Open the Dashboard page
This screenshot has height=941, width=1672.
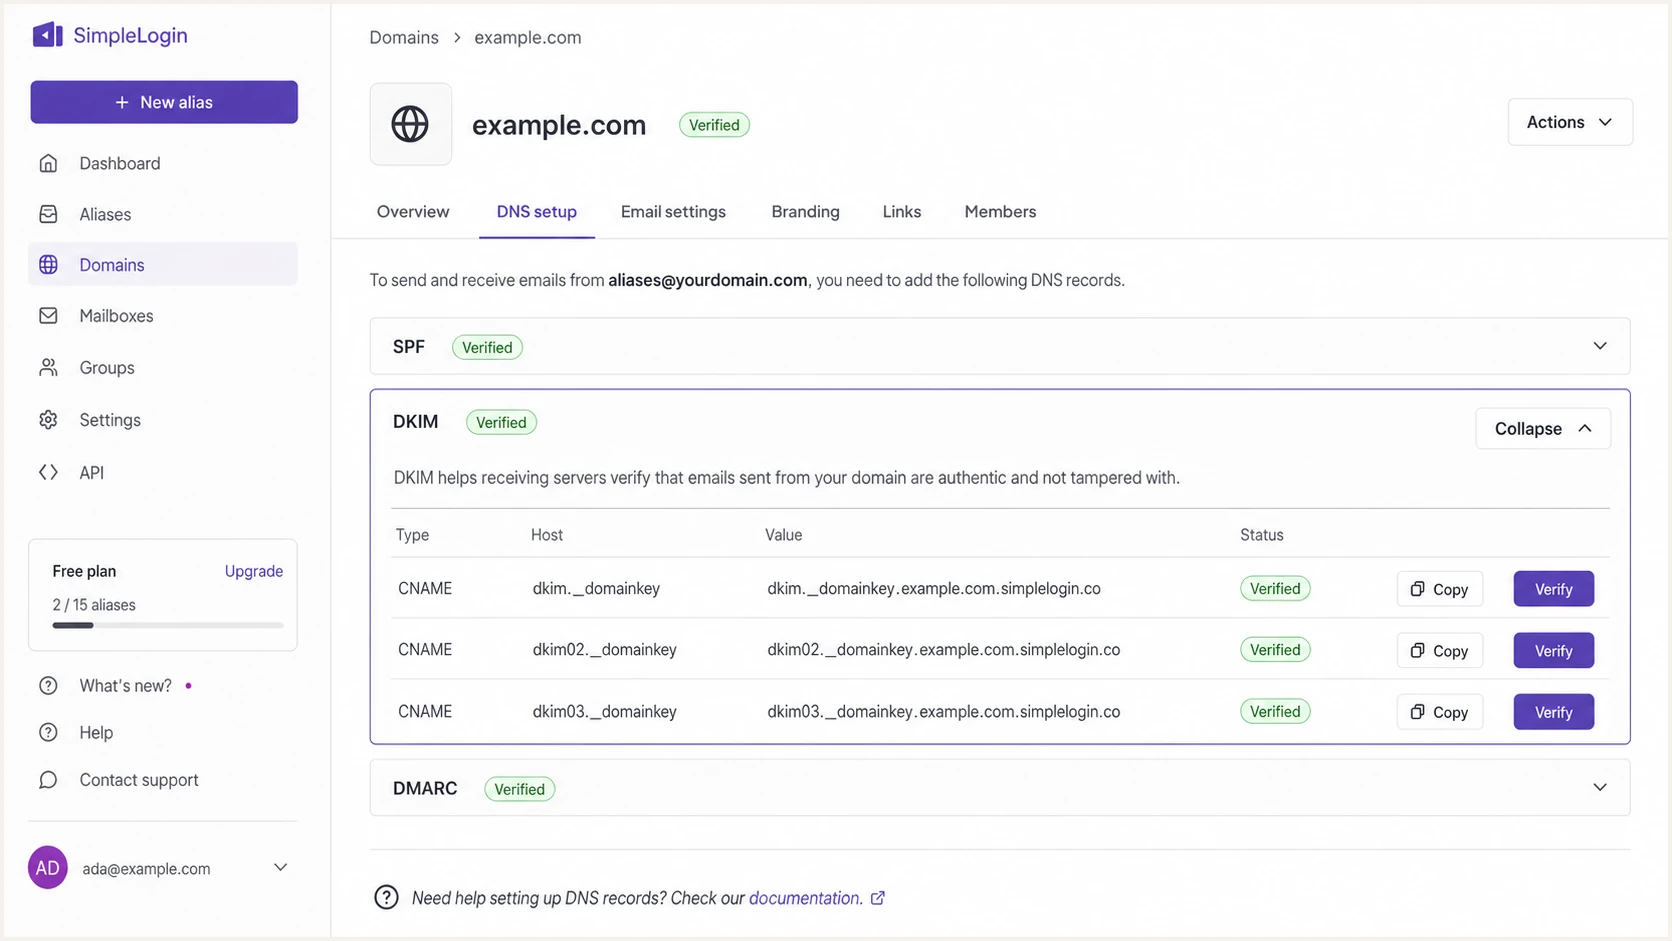pyautogui.click(x=163, y=163)
